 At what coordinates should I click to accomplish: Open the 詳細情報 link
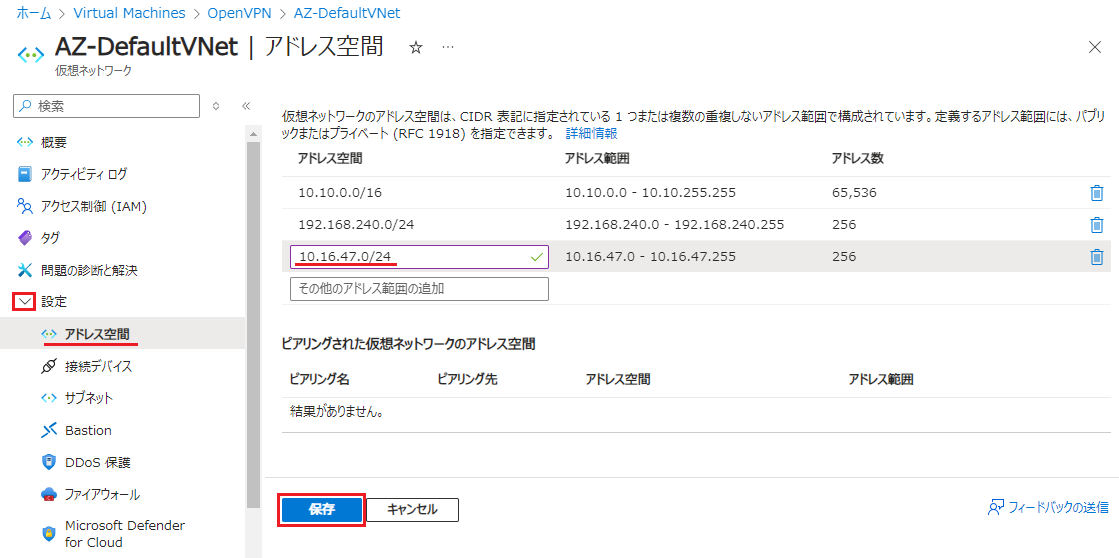[591, 133]
